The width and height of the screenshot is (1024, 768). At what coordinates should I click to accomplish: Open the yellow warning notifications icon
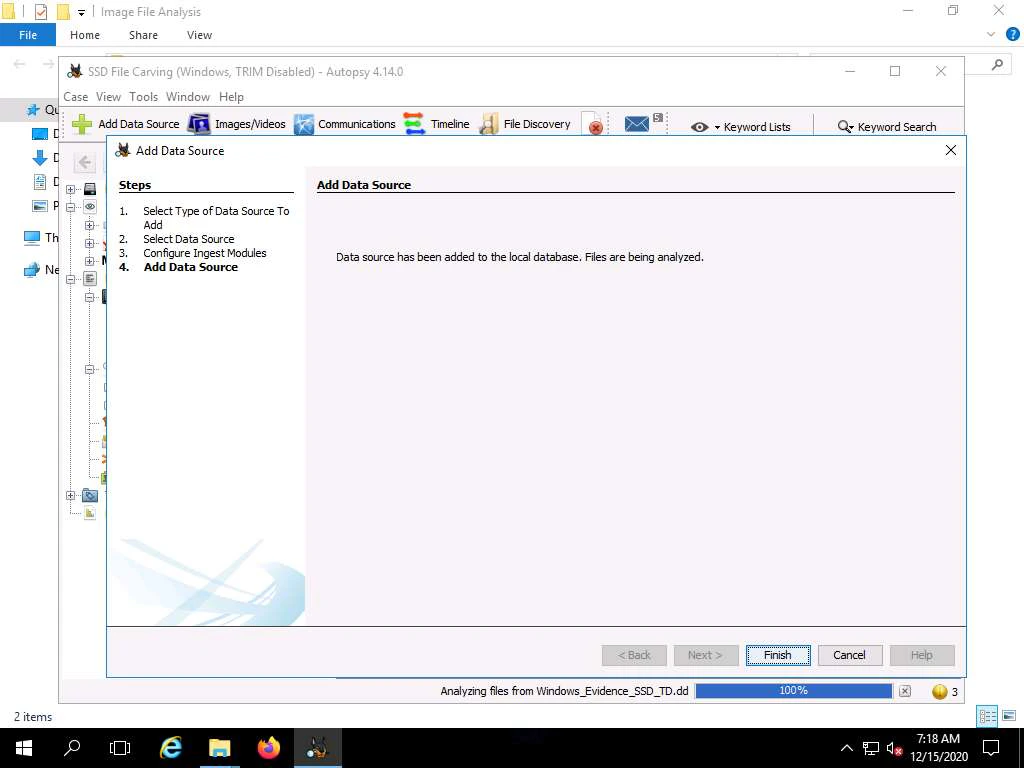tap(940, 691)
